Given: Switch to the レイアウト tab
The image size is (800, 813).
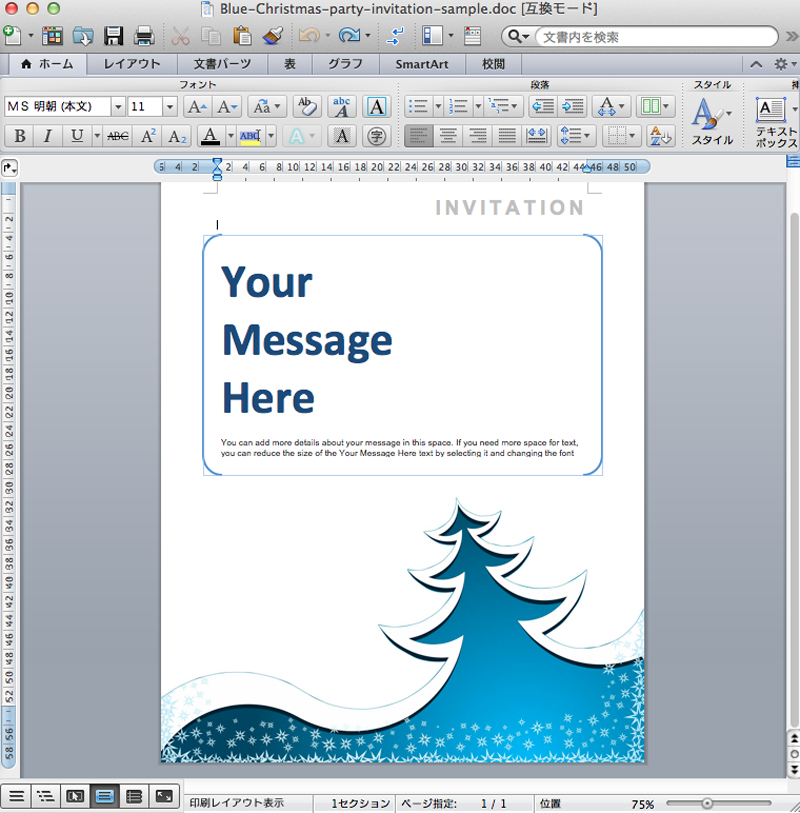Looking at the screenshot, I should [131, 65].
